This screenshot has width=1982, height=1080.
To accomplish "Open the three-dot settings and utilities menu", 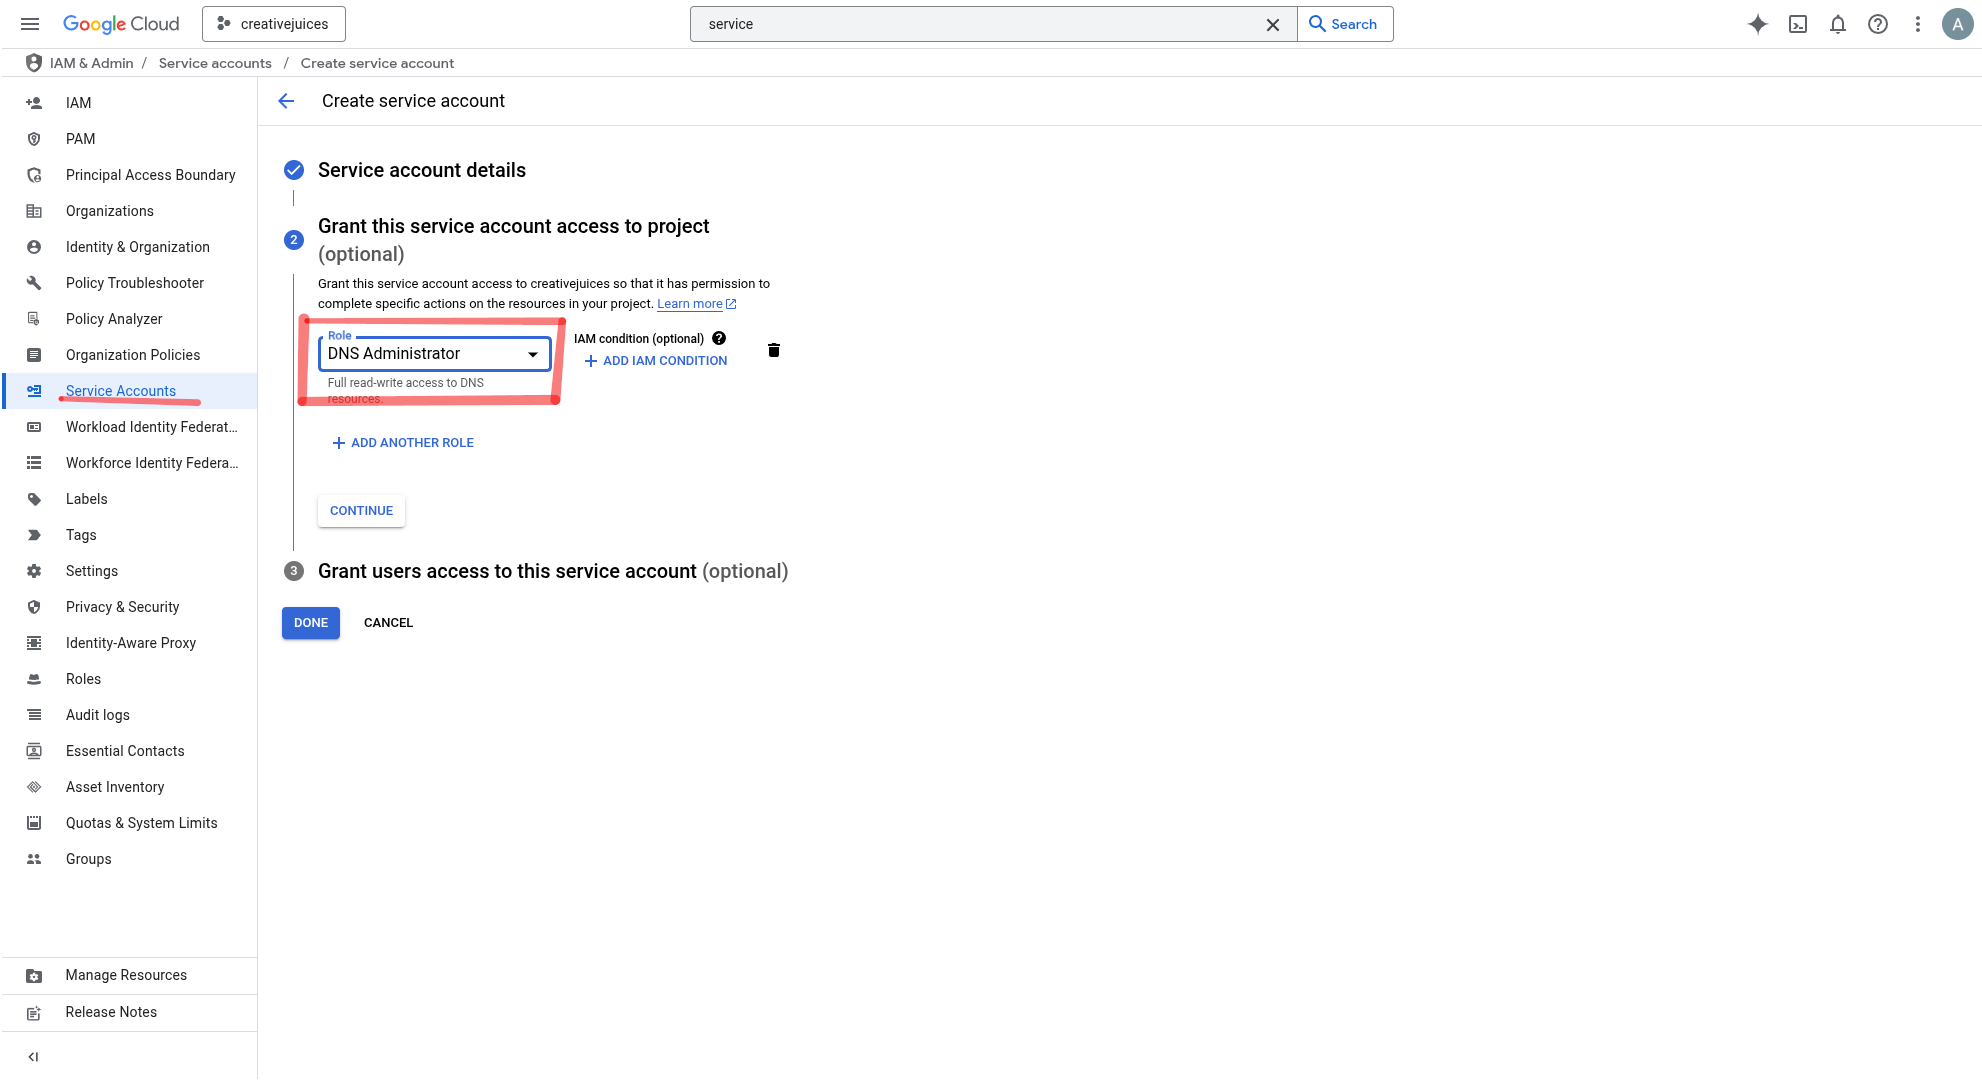I will pos(1917,24).
